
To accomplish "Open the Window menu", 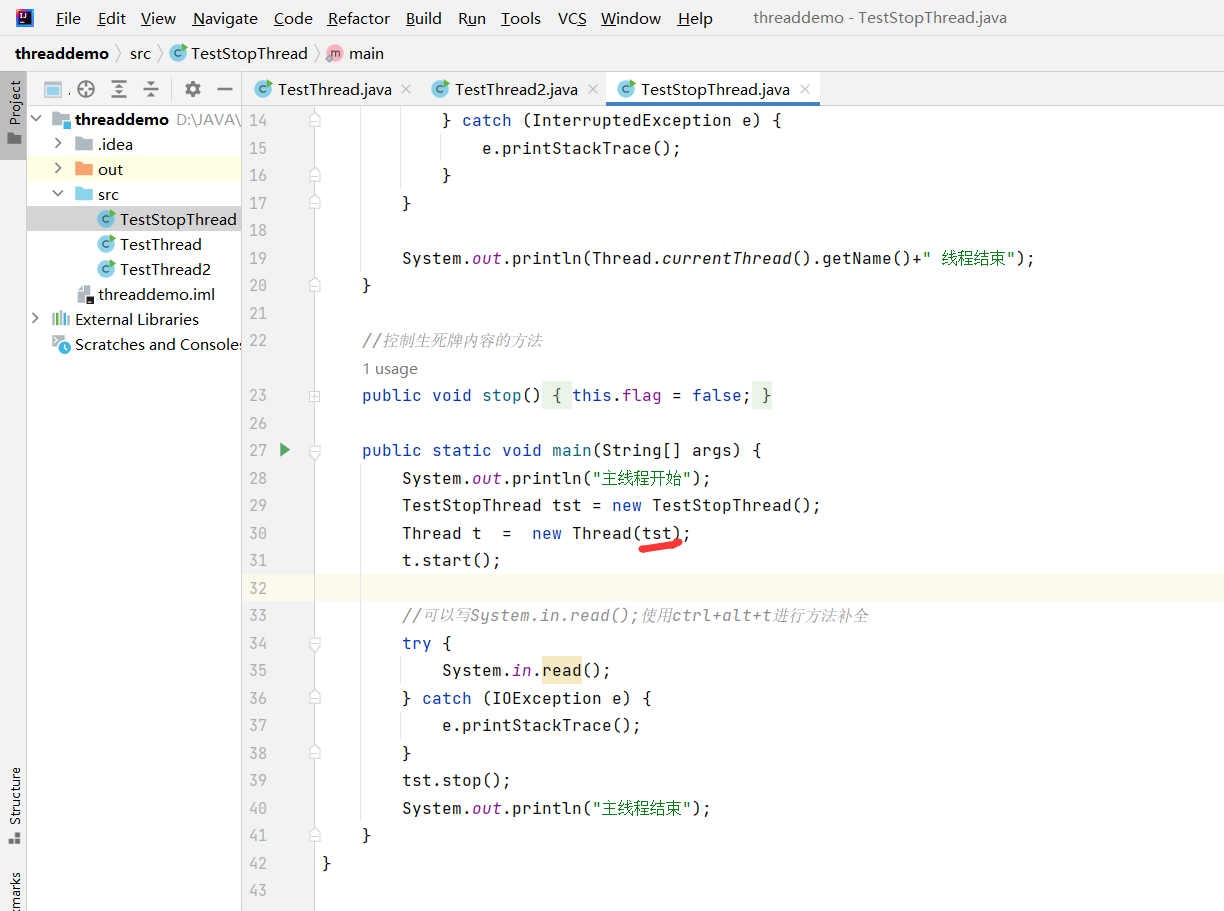I will pos(631,18).
